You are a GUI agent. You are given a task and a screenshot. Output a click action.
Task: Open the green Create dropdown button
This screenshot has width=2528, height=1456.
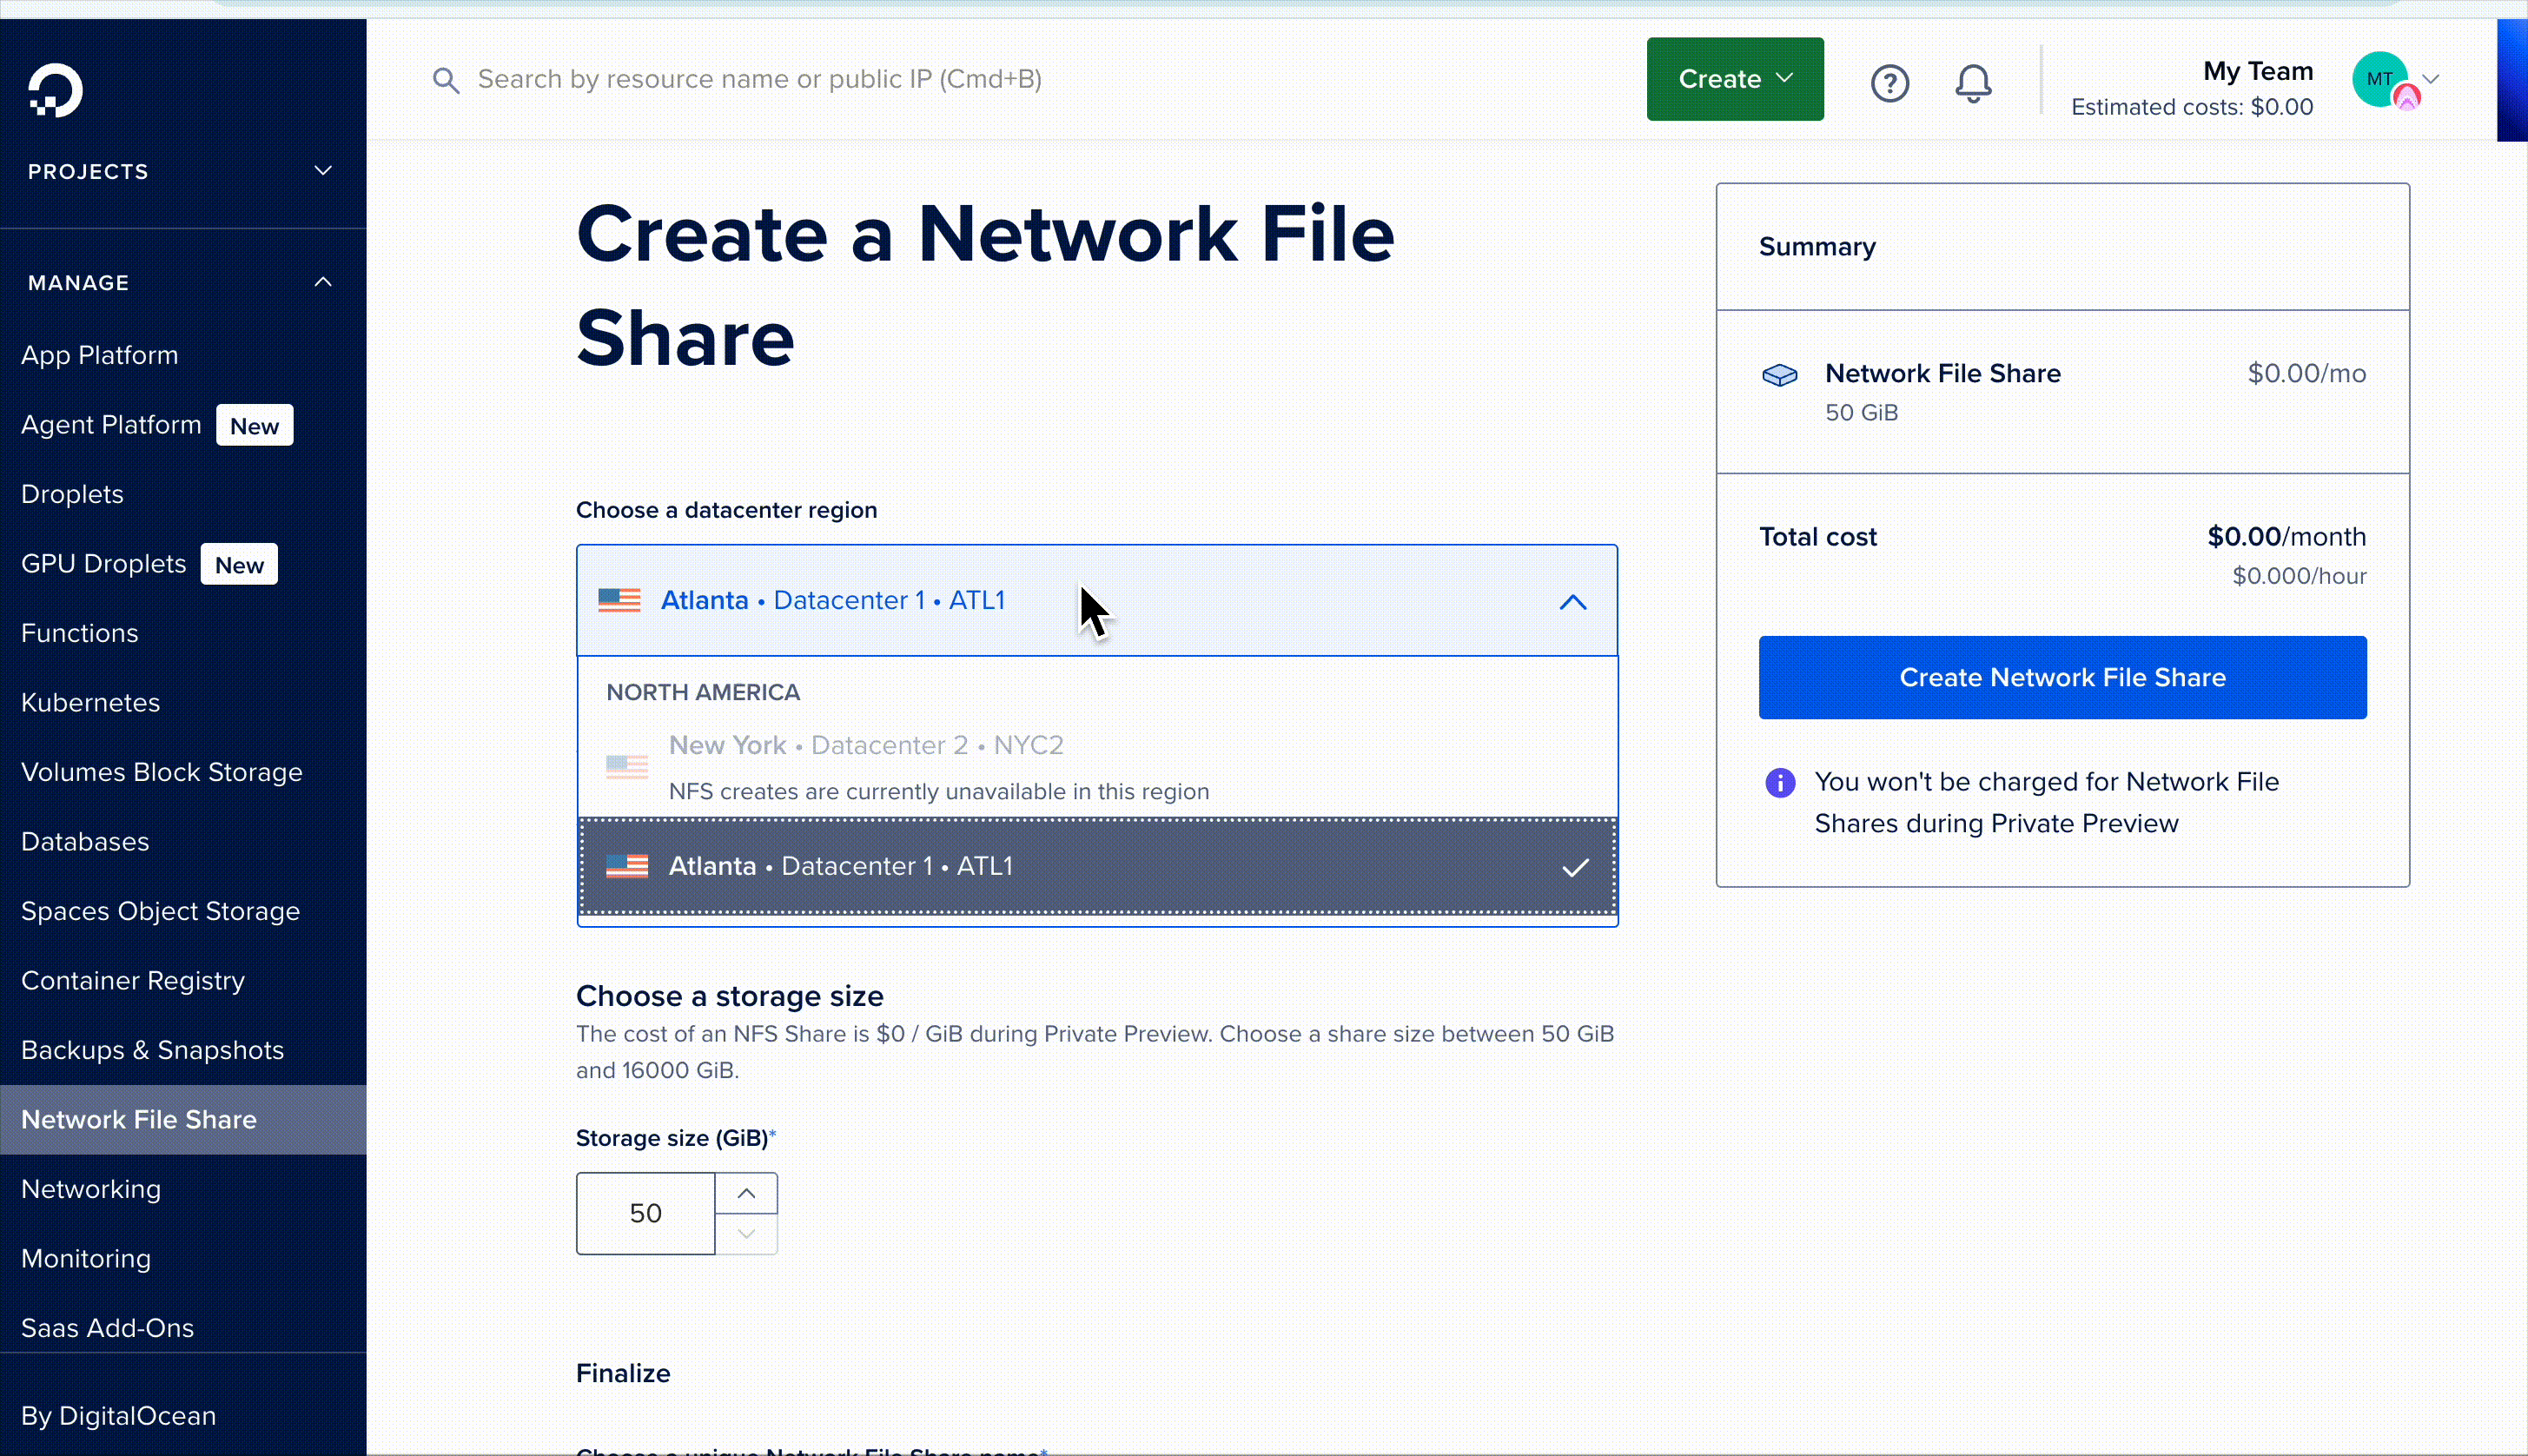pyautogui.click(x=1734, y=79)
